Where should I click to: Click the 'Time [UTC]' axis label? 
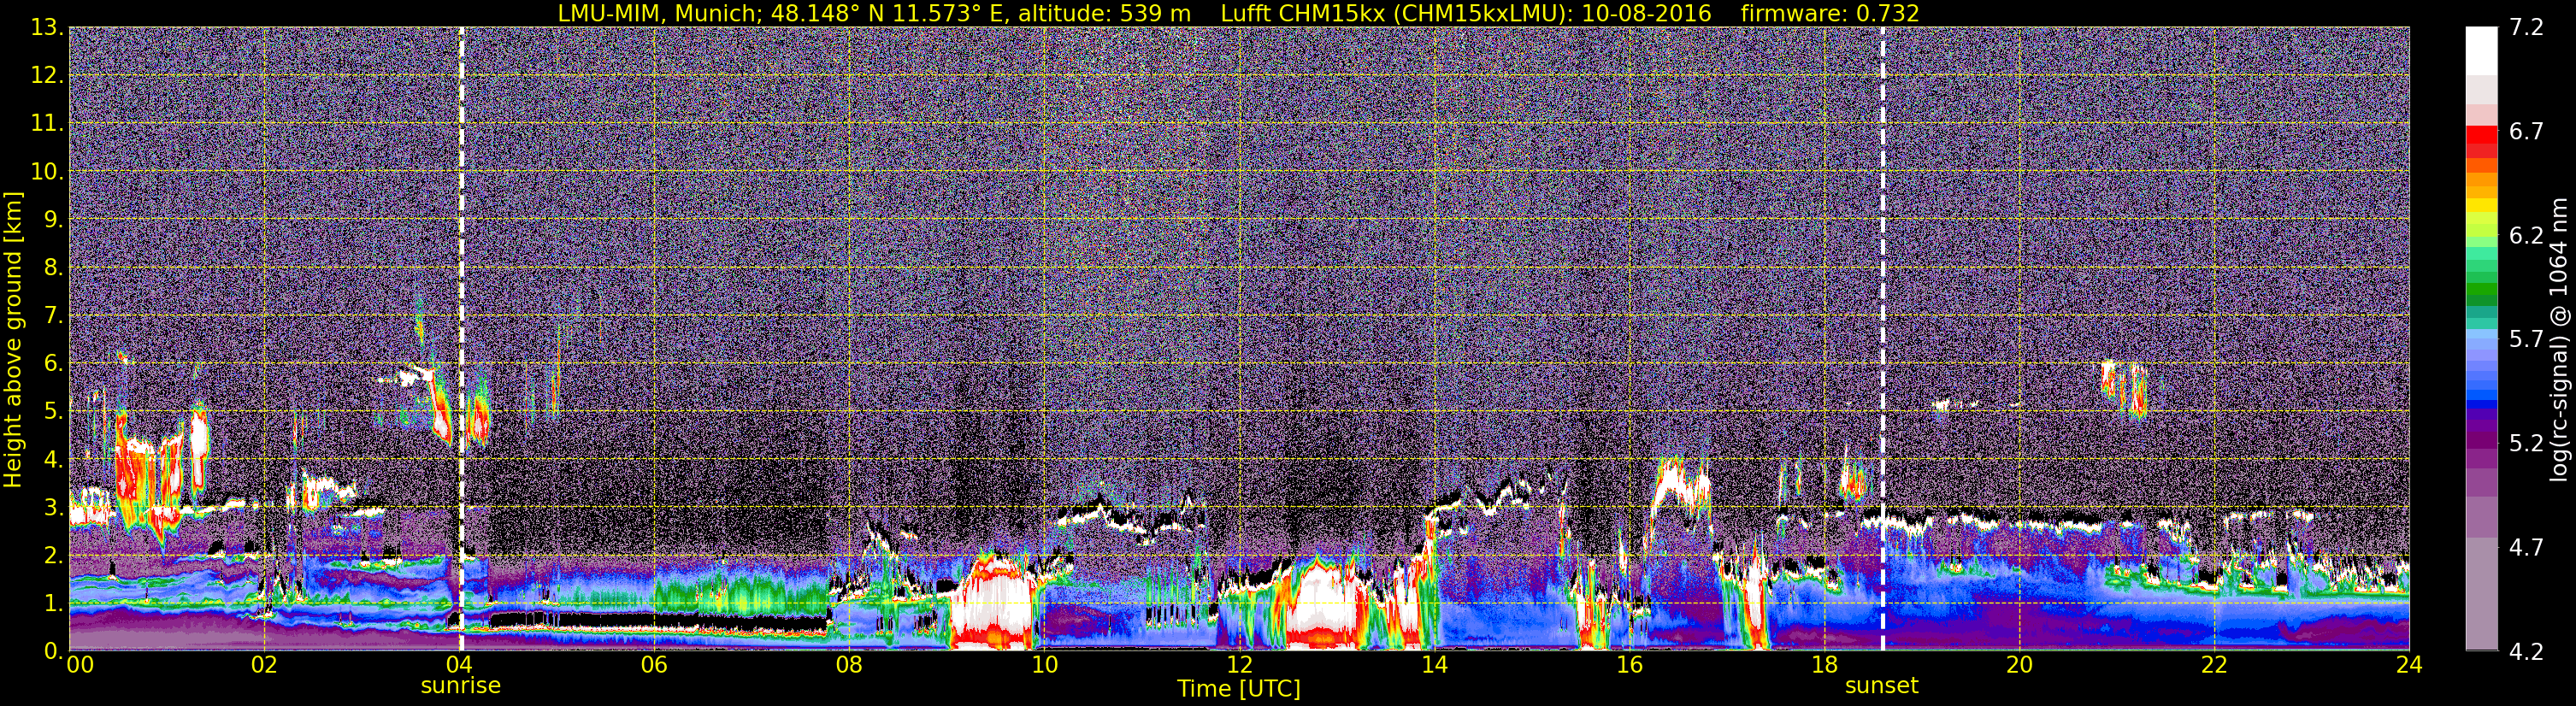(1239, 689)
